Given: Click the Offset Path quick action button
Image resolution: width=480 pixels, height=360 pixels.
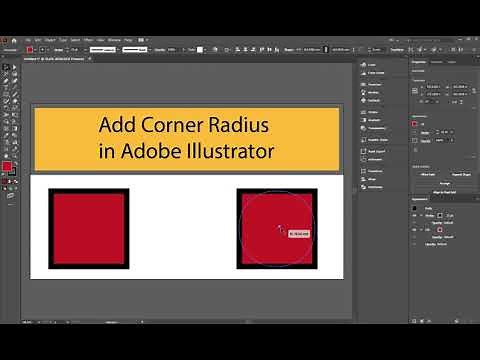Looking at the screenshot, I should pyautogui.click(x=428, y=174).
